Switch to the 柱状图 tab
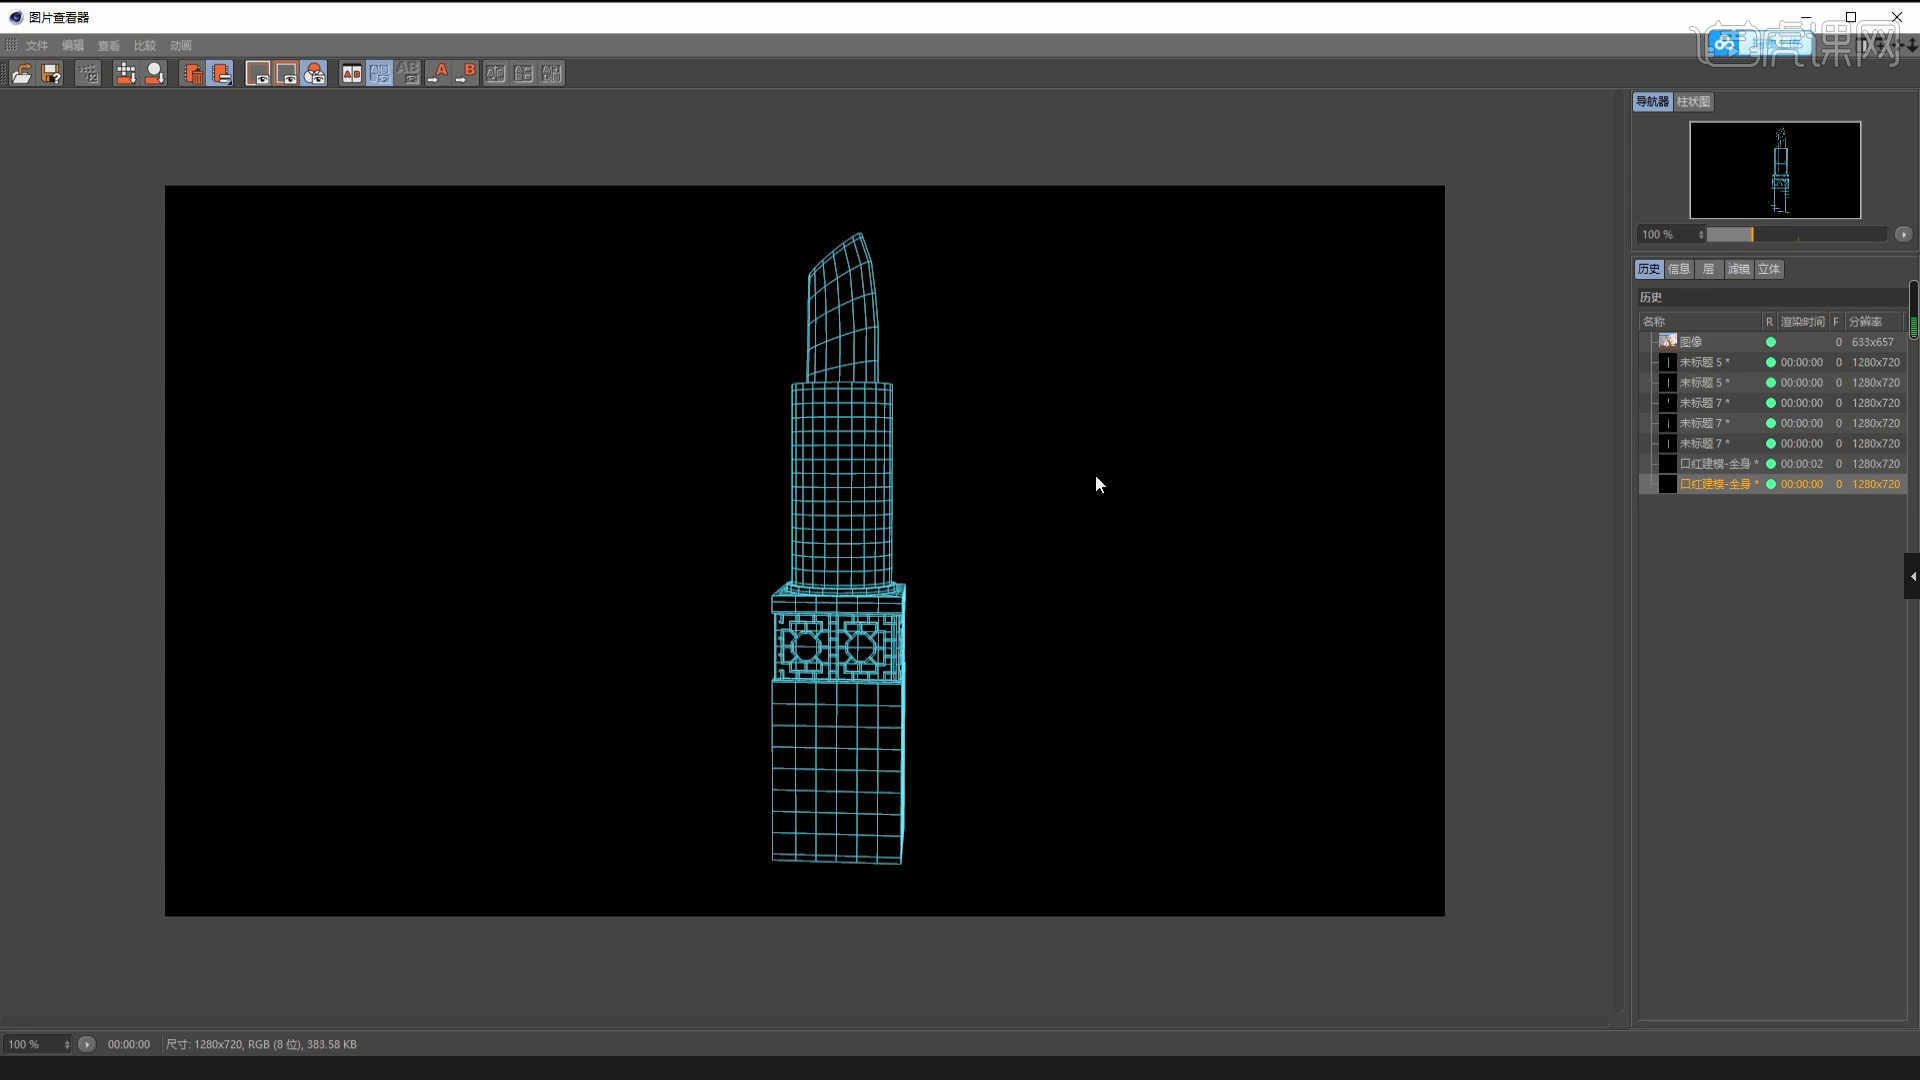 (x=1694, y=102)
